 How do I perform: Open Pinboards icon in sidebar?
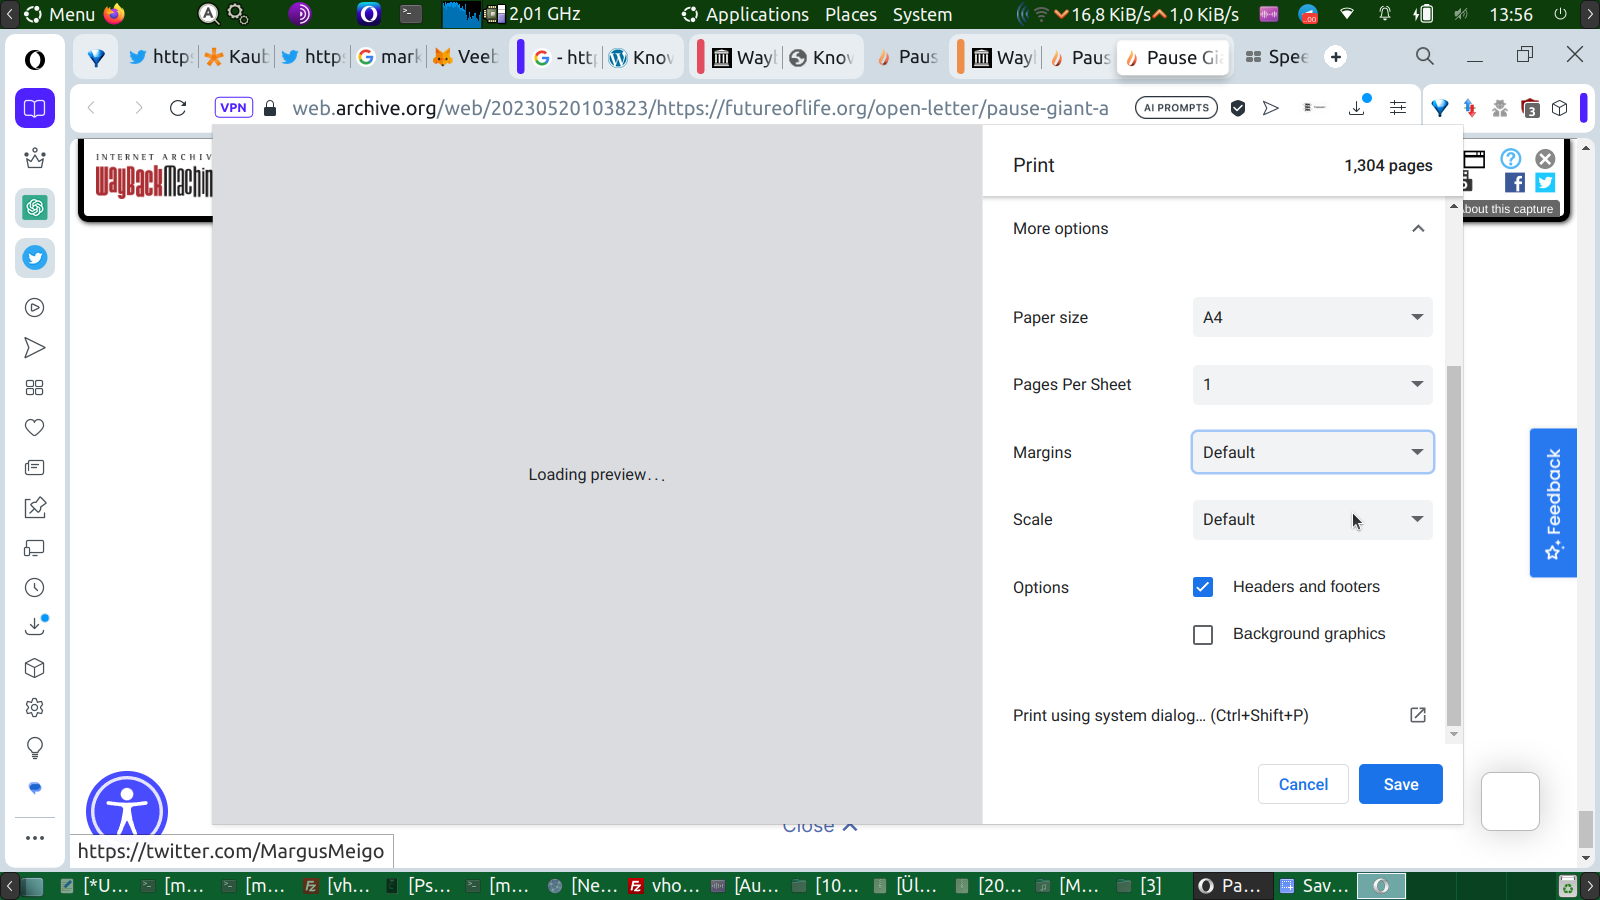pyautogui.click(x=35, y=508)
